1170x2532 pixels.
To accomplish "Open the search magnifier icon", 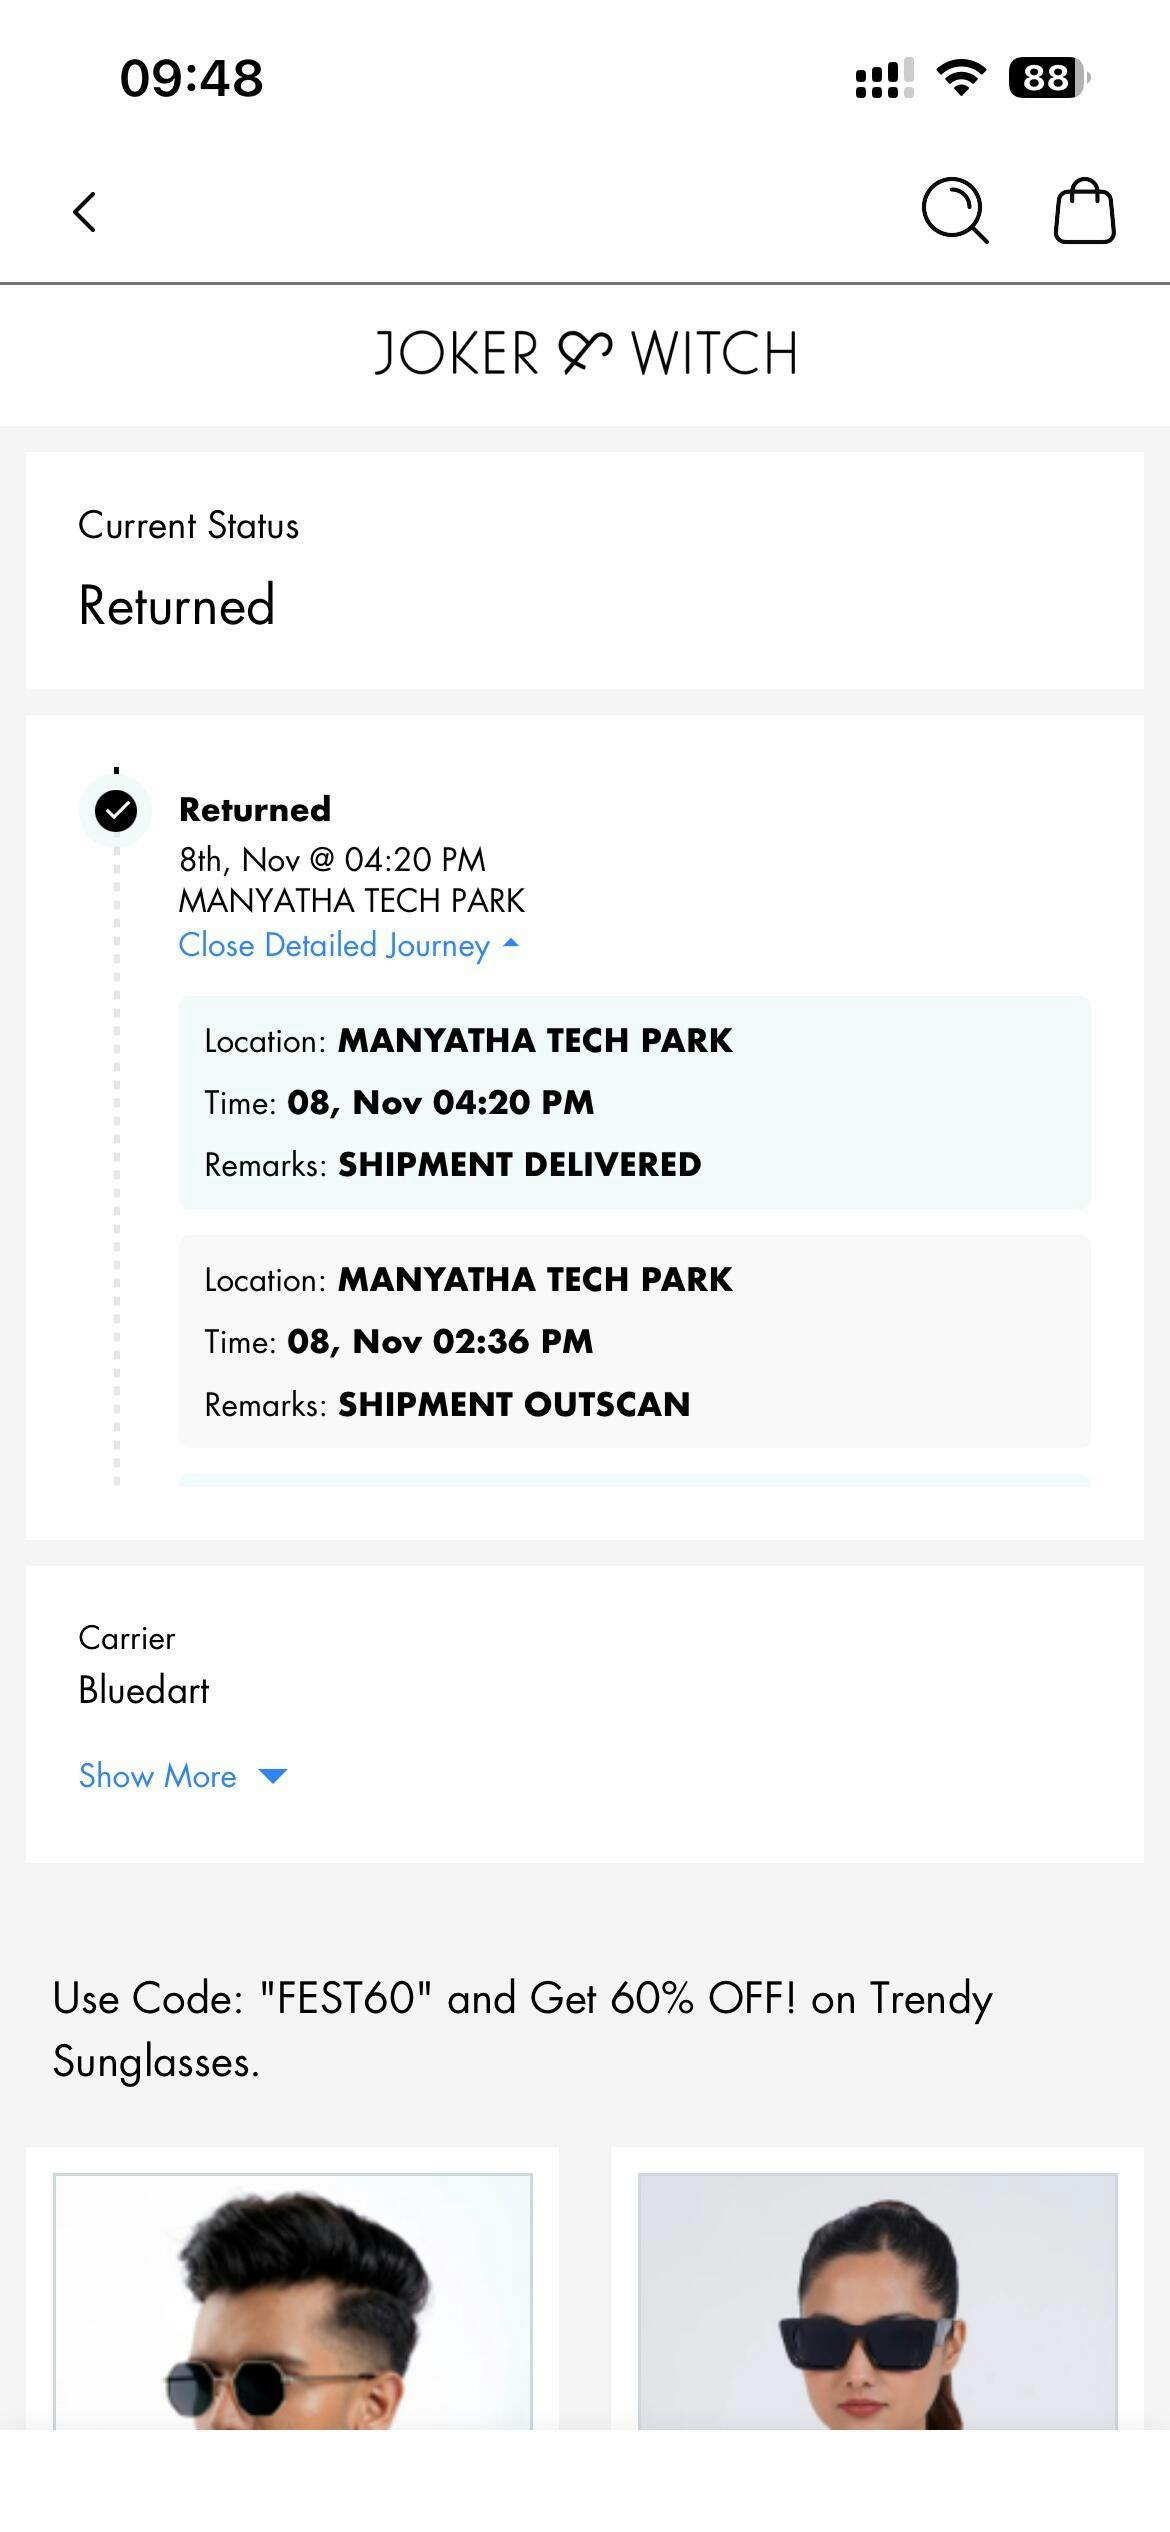I will pyautogui.click(x=954, y=211).
